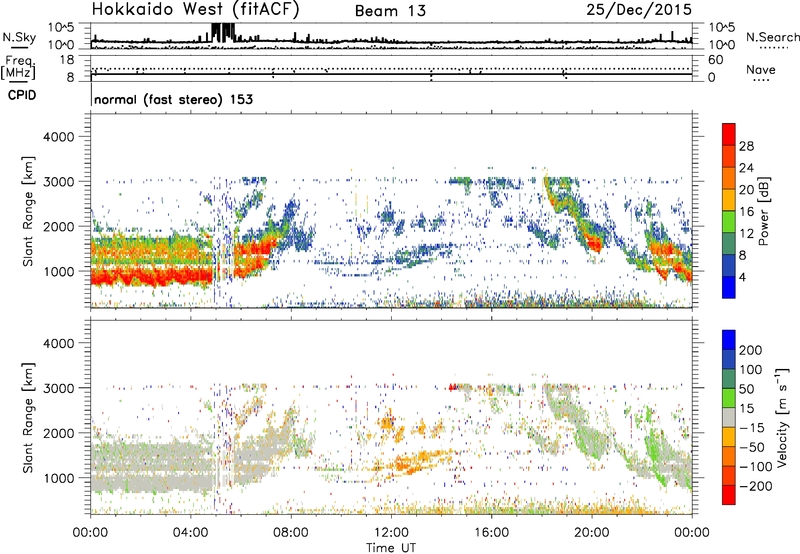This screenshot has width=800, height=554.
Task: Click the "Power [dB]" colorbar label
Action: (763, 211)
